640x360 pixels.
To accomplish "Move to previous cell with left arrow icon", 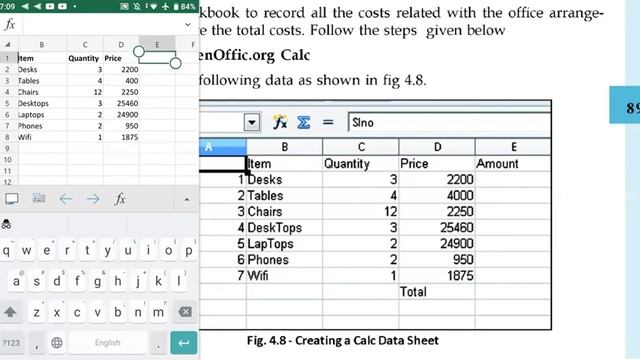I will (x=66, y=199).
